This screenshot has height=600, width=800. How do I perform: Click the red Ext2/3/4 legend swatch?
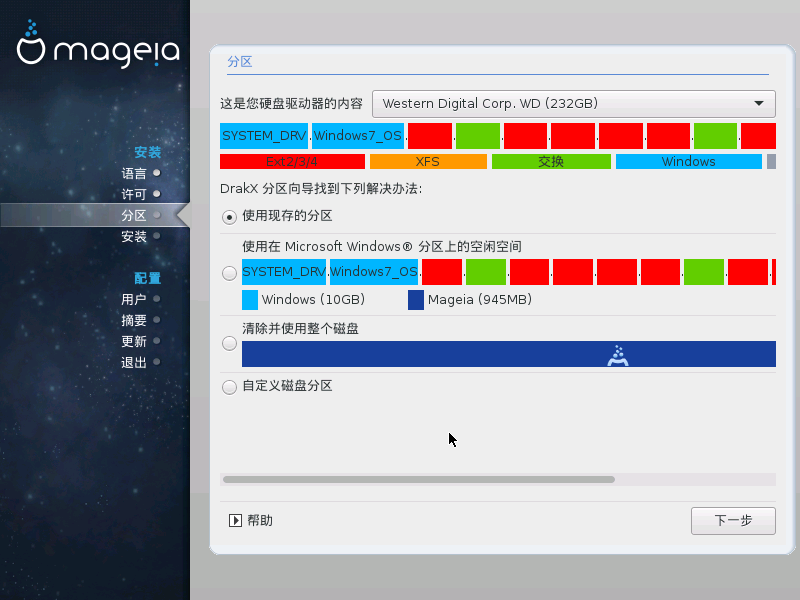[292, 161]
